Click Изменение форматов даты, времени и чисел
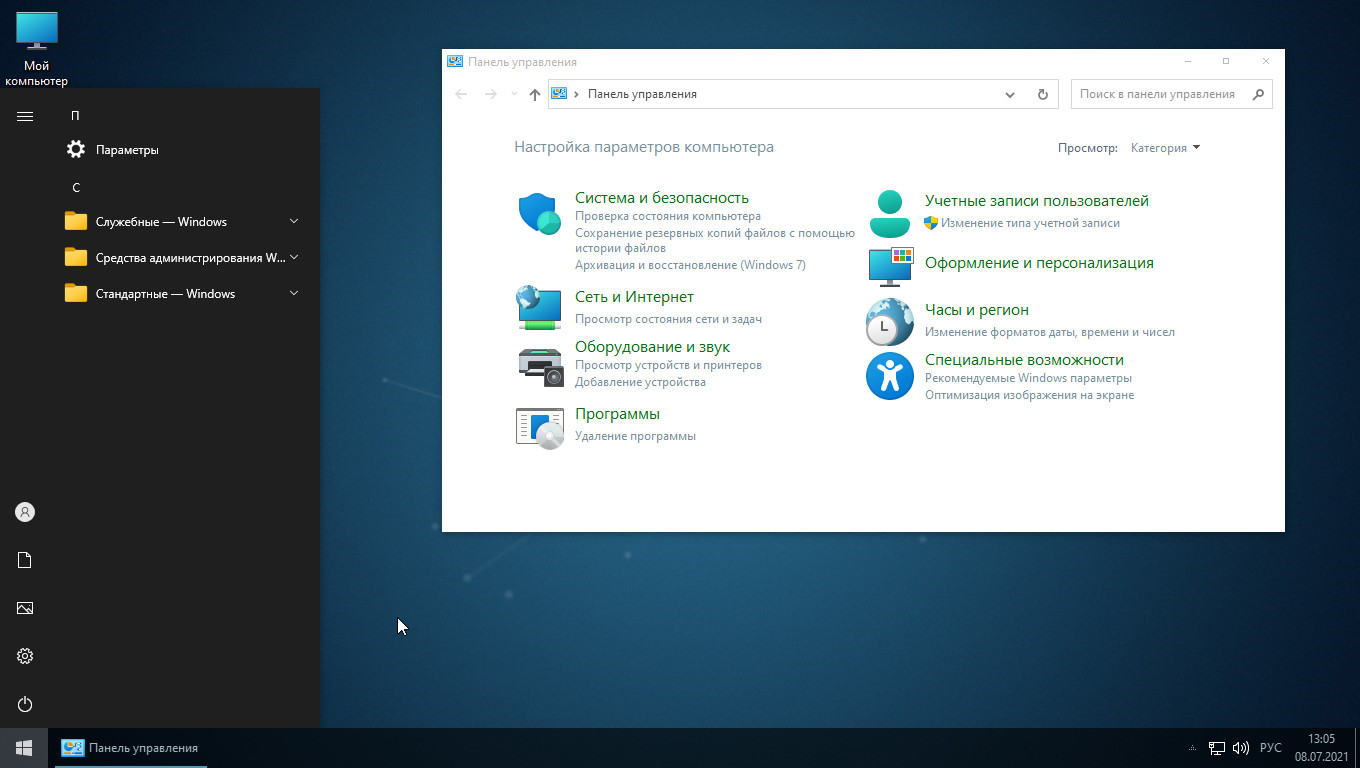The height and width of the screenshot is (768, 1360). (x=1050, y=332)
